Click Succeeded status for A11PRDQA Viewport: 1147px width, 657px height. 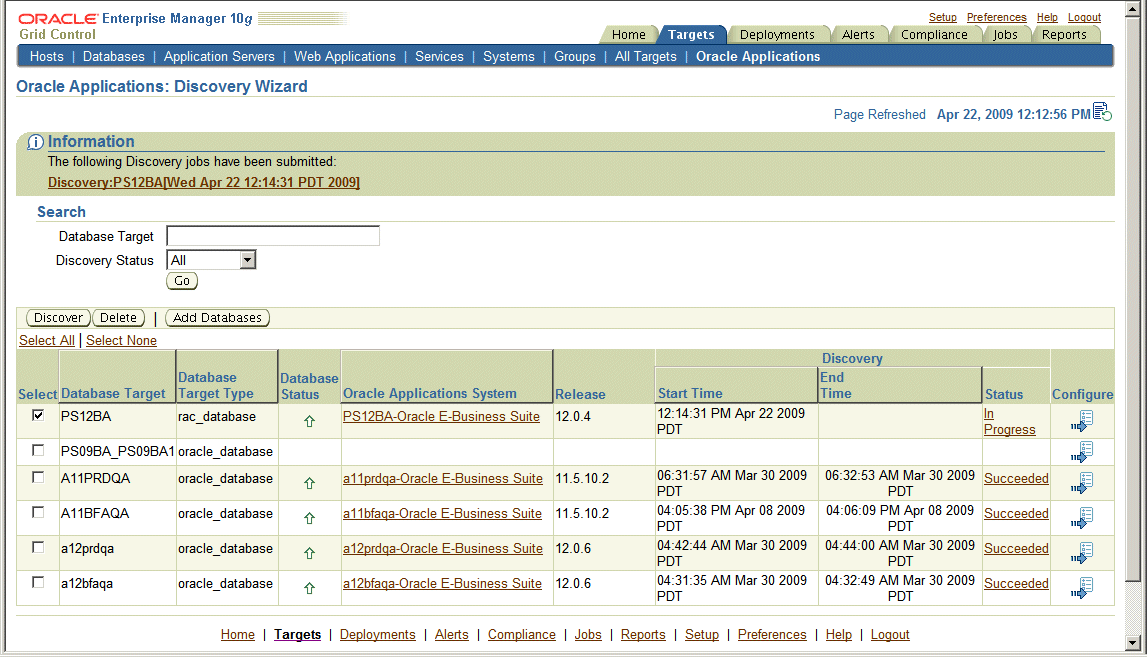(x=1016, y=478)
